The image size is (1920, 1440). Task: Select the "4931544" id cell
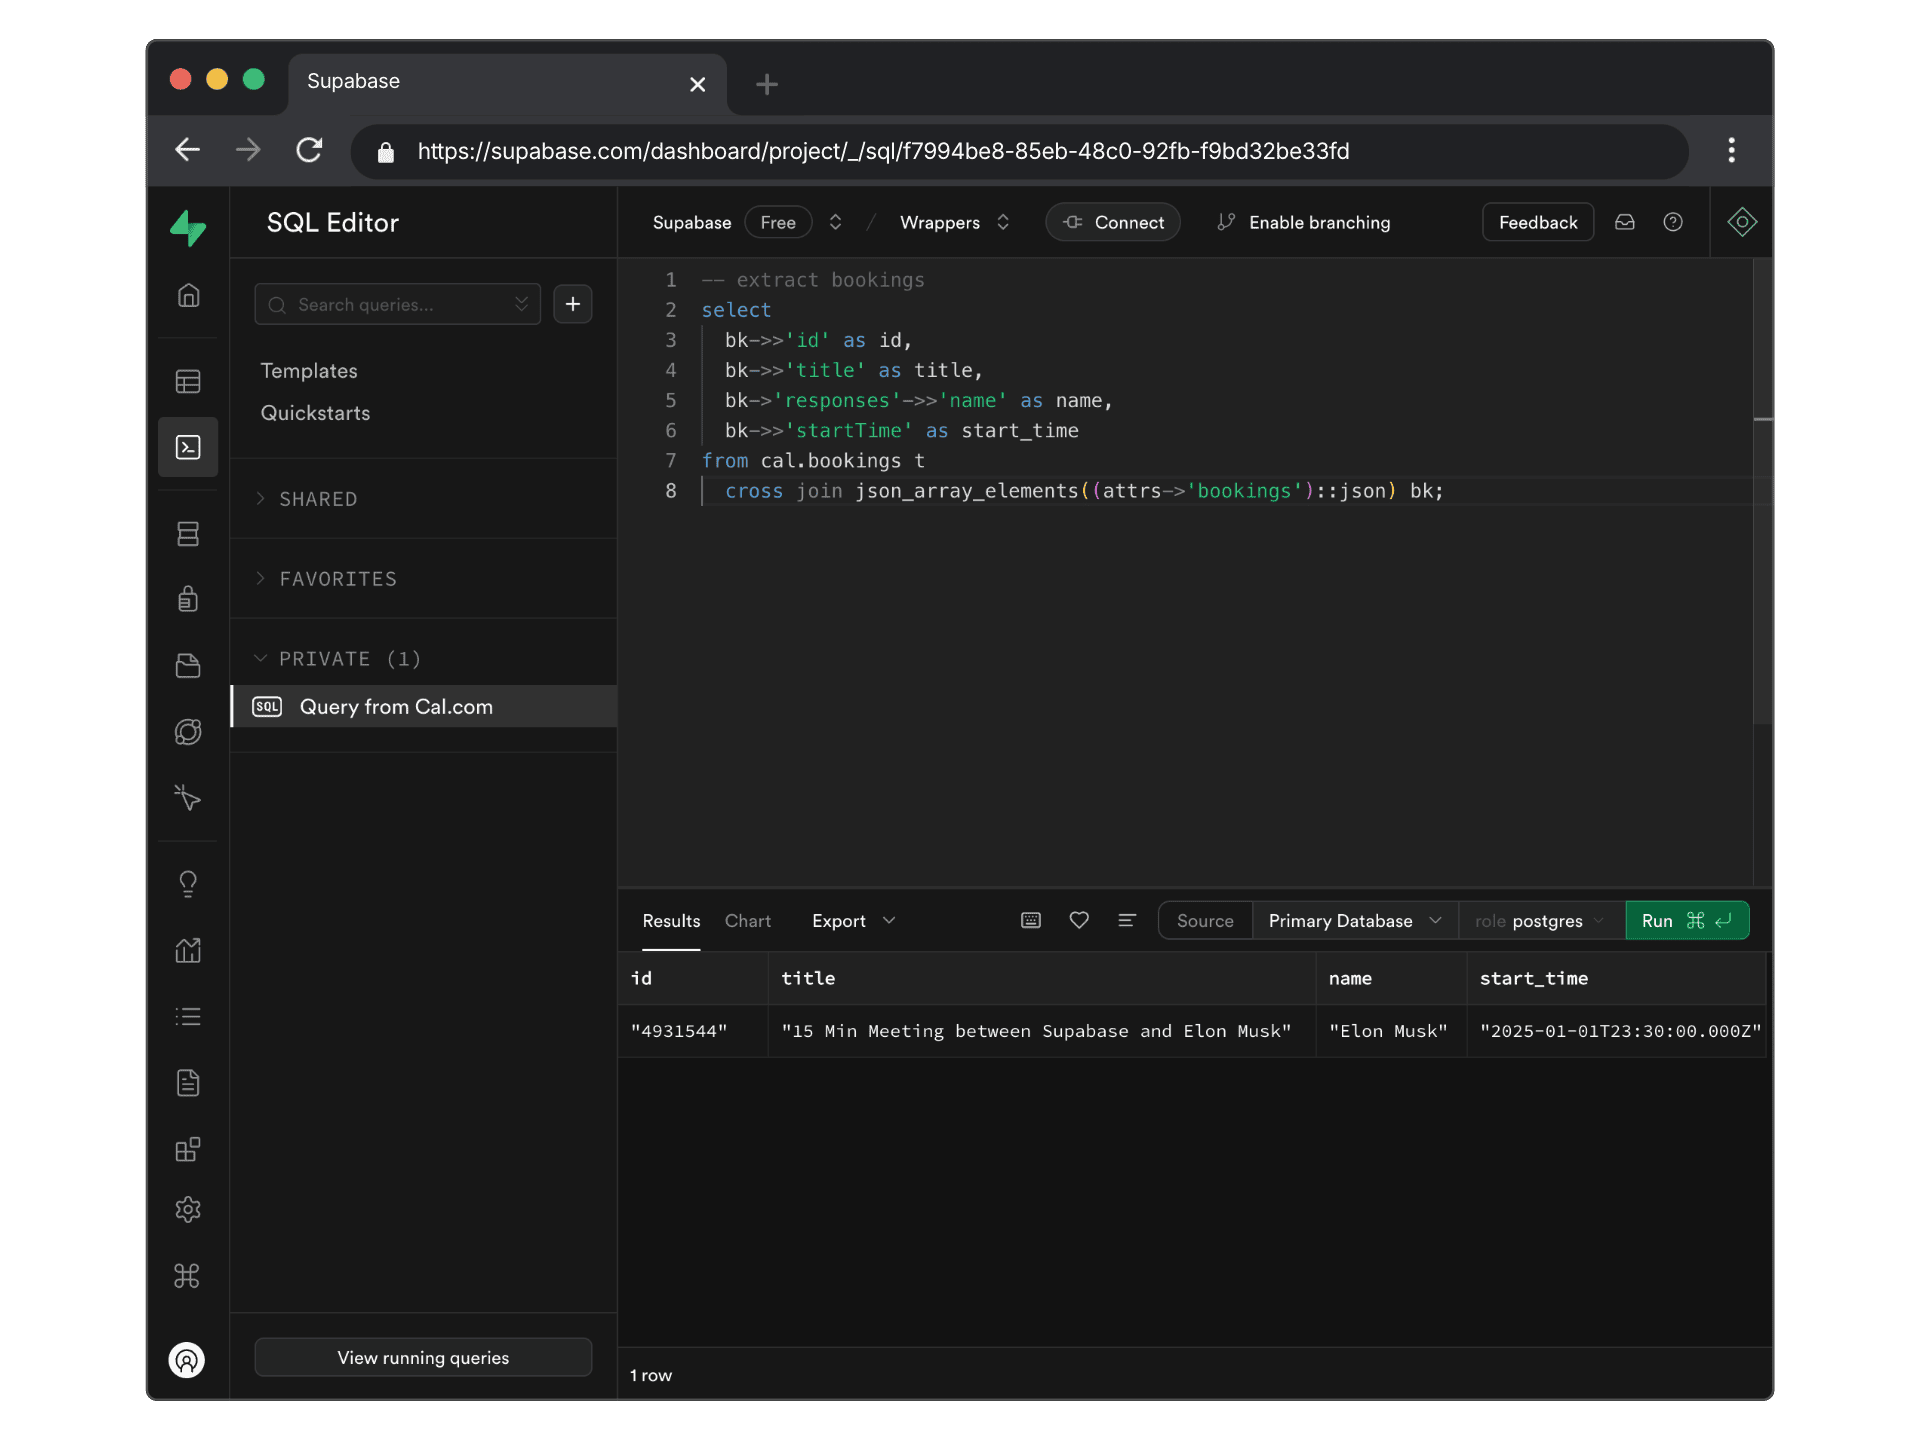pos(693,1031)
